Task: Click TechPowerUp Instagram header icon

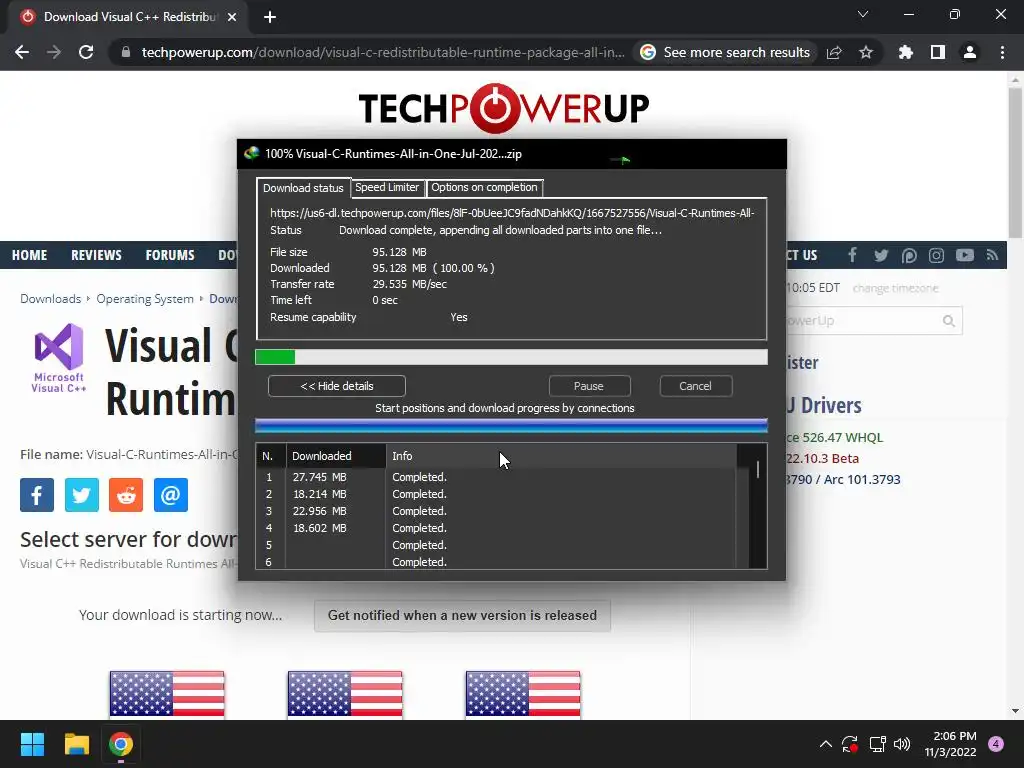Action: 936,255
